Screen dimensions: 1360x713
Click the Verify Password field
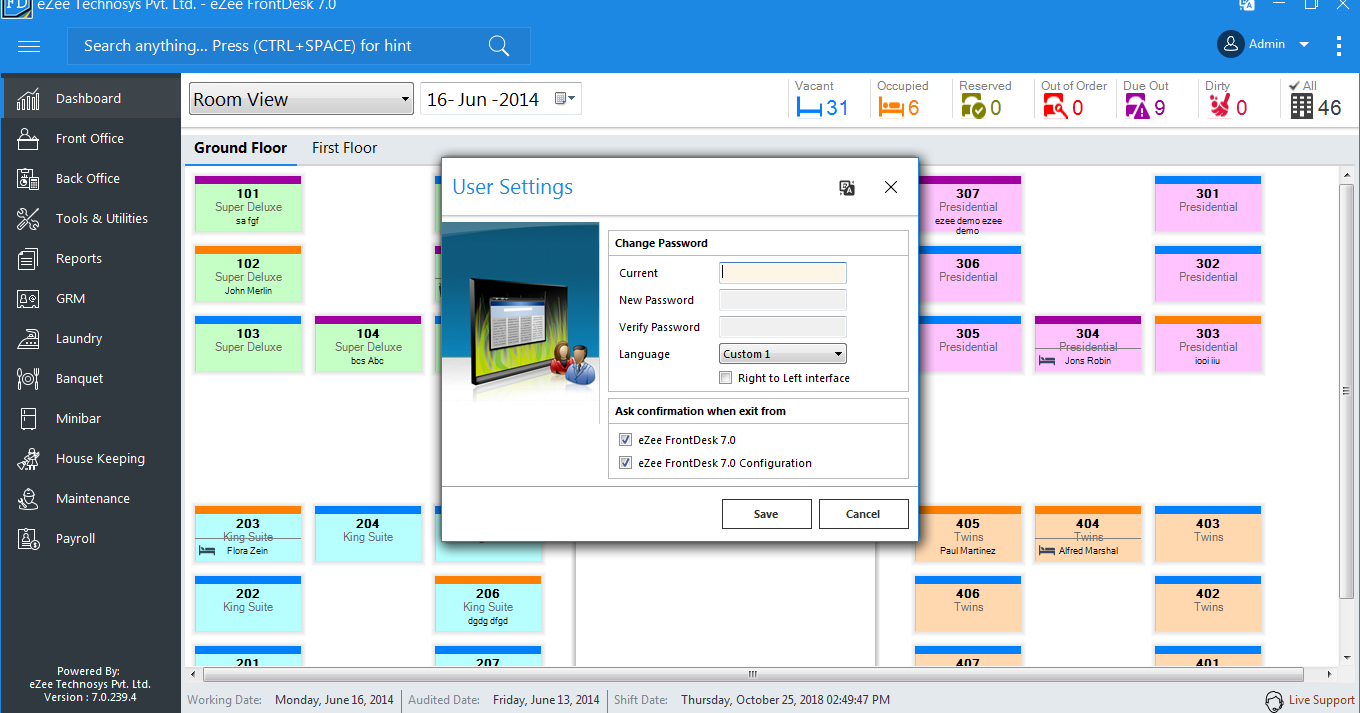783,327
